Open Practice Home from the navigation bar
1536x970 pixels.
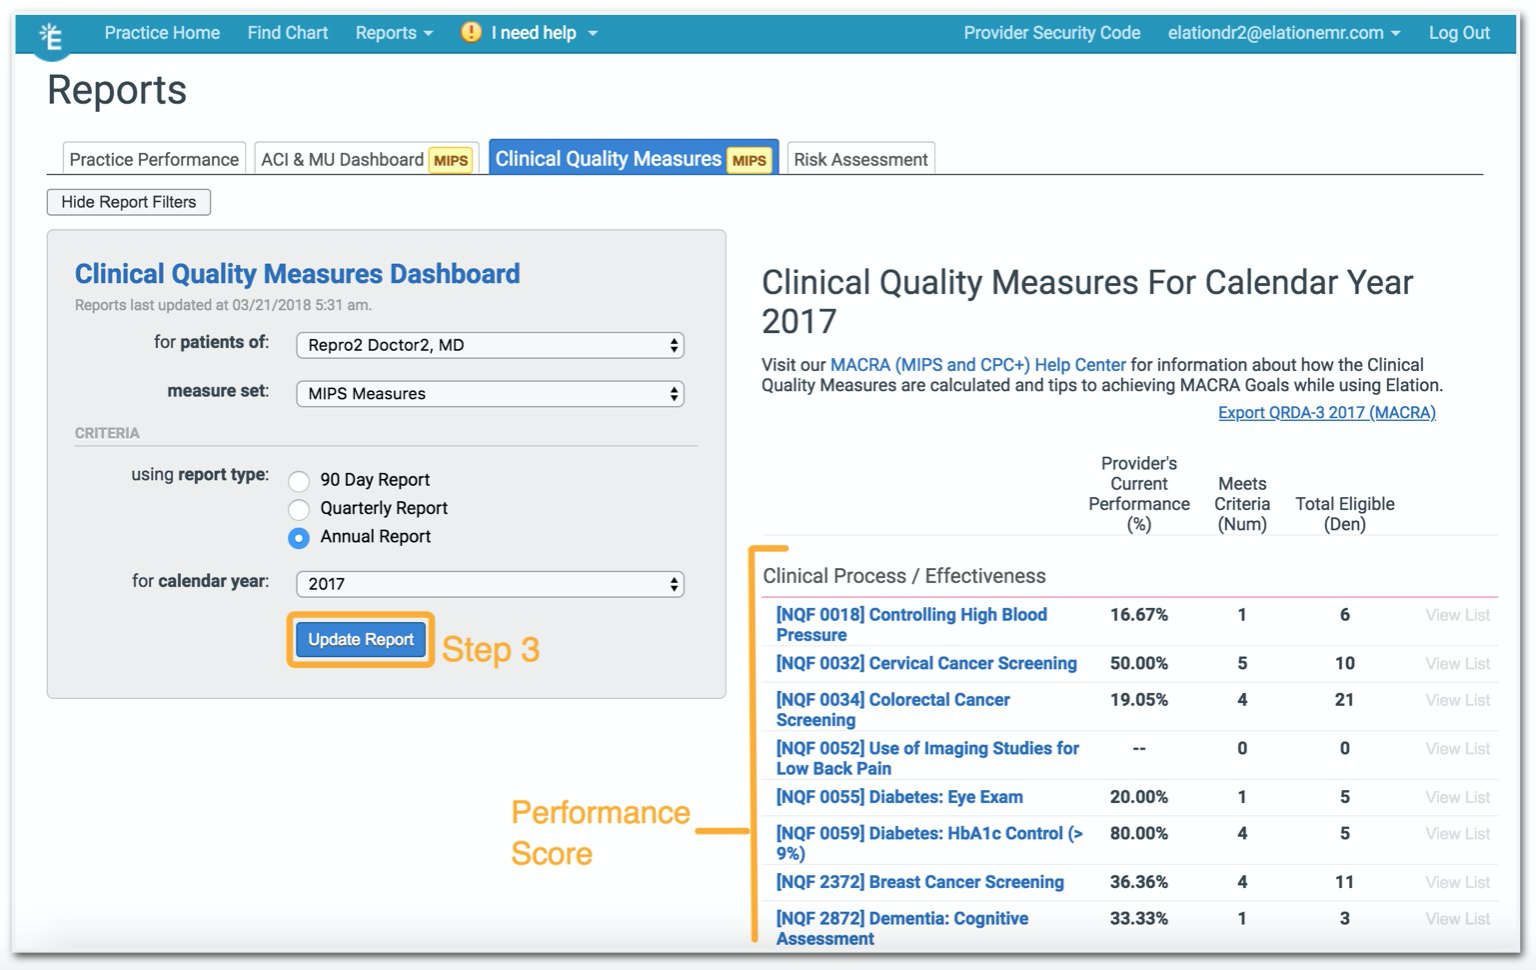(162, 32)
